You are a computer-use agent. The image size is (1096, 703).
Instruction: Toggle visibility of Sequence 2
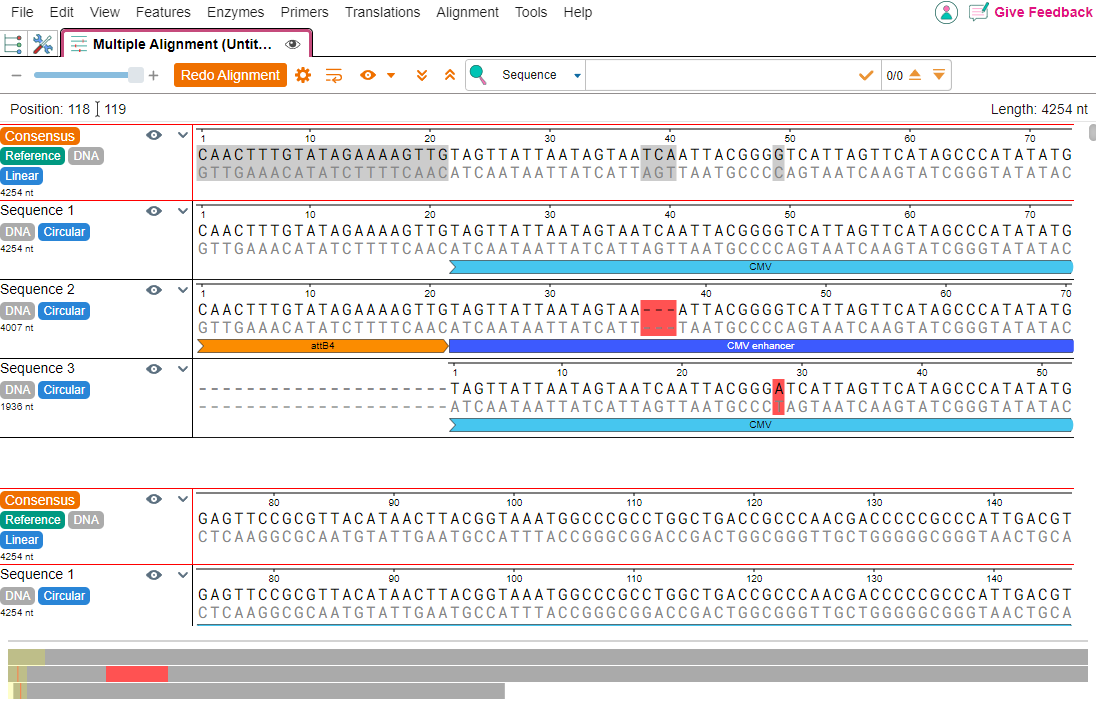[154, 290]
